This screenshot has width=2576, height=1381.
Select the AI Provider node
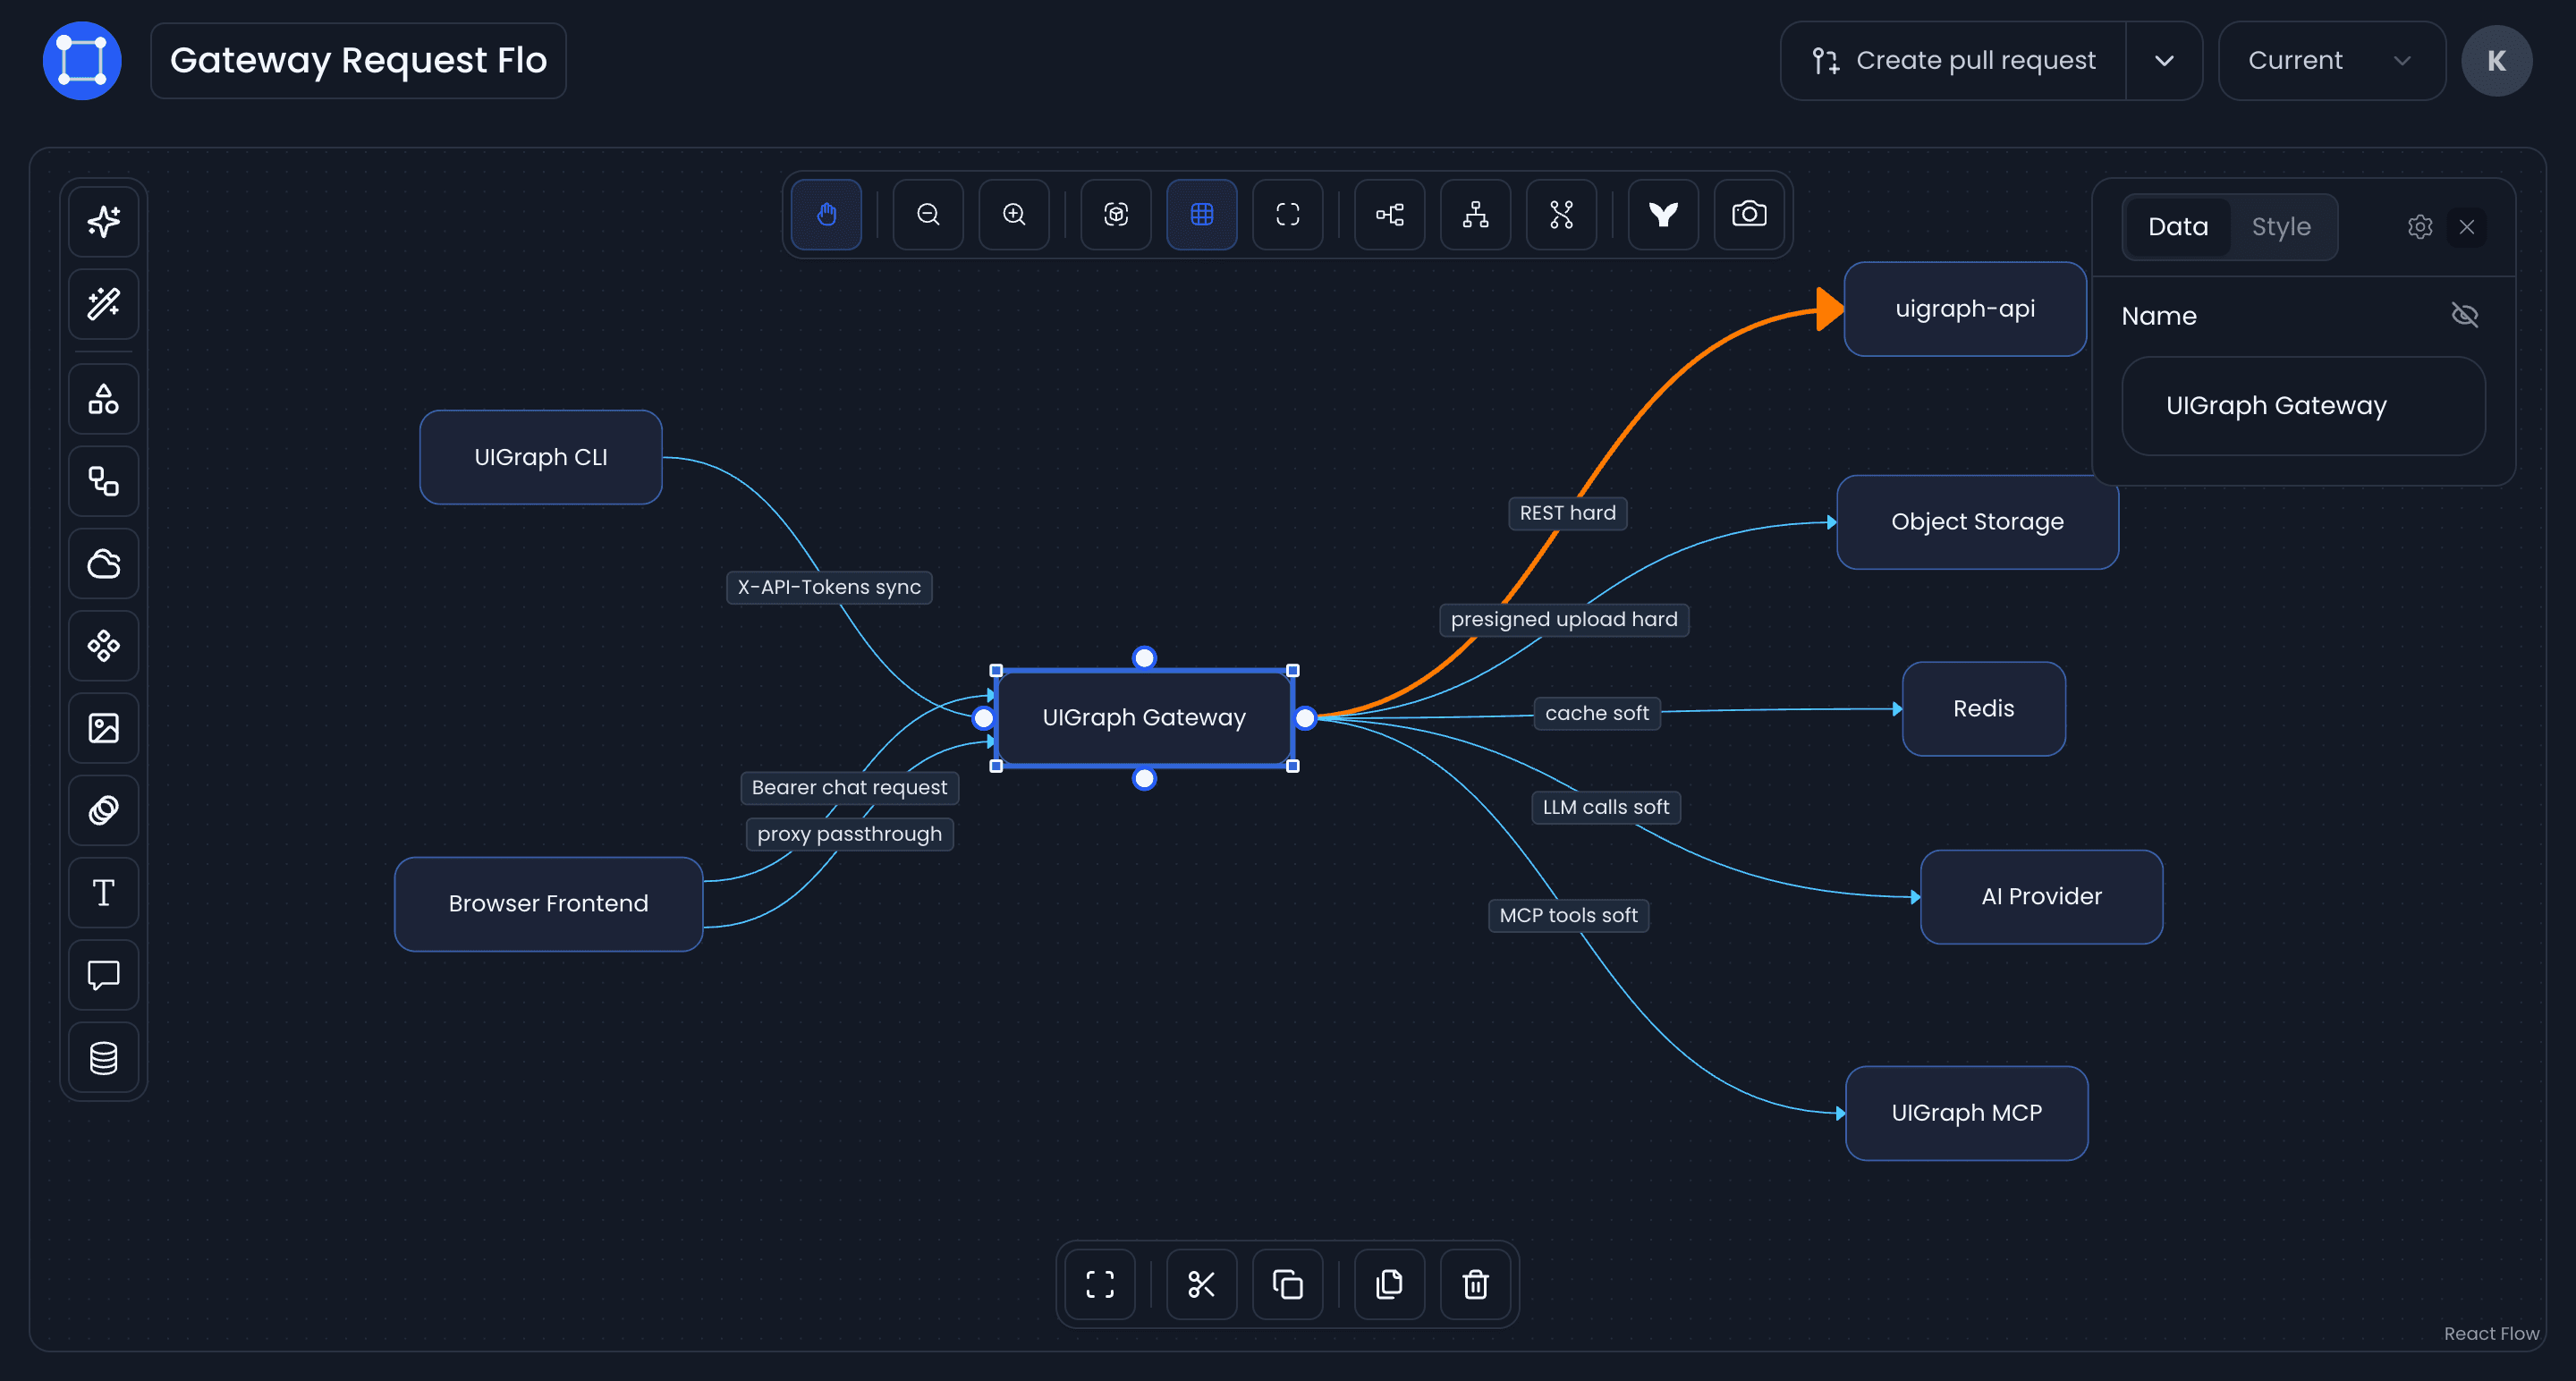coord(2041,897)
